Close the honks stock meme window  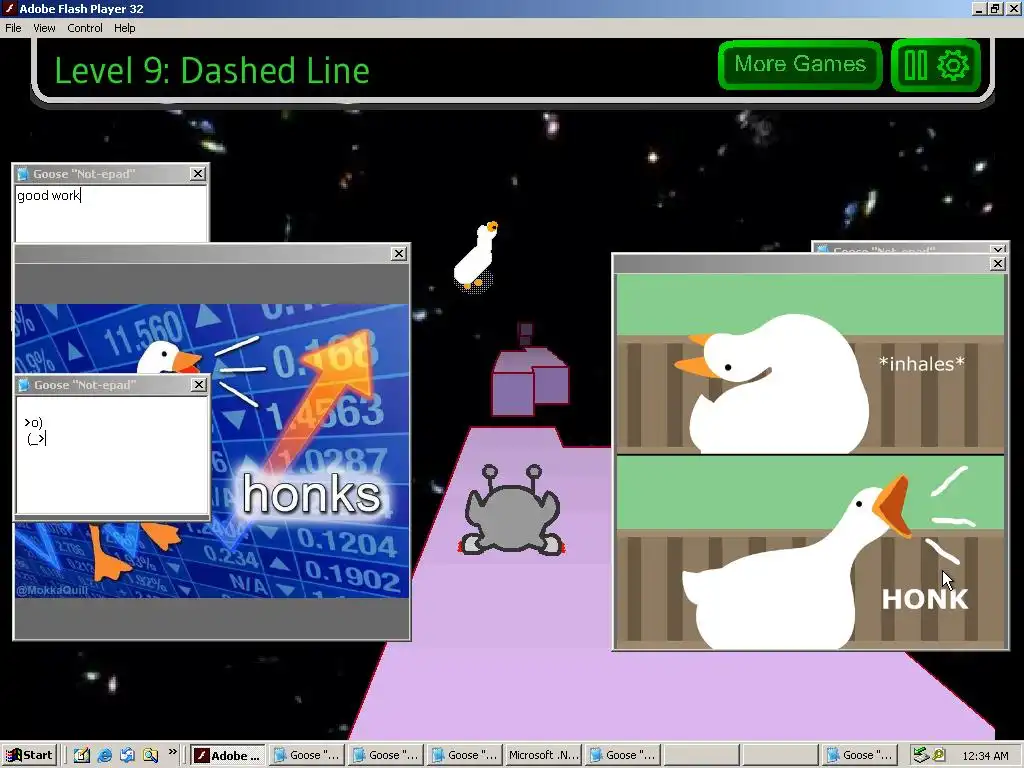coord(398,253)
